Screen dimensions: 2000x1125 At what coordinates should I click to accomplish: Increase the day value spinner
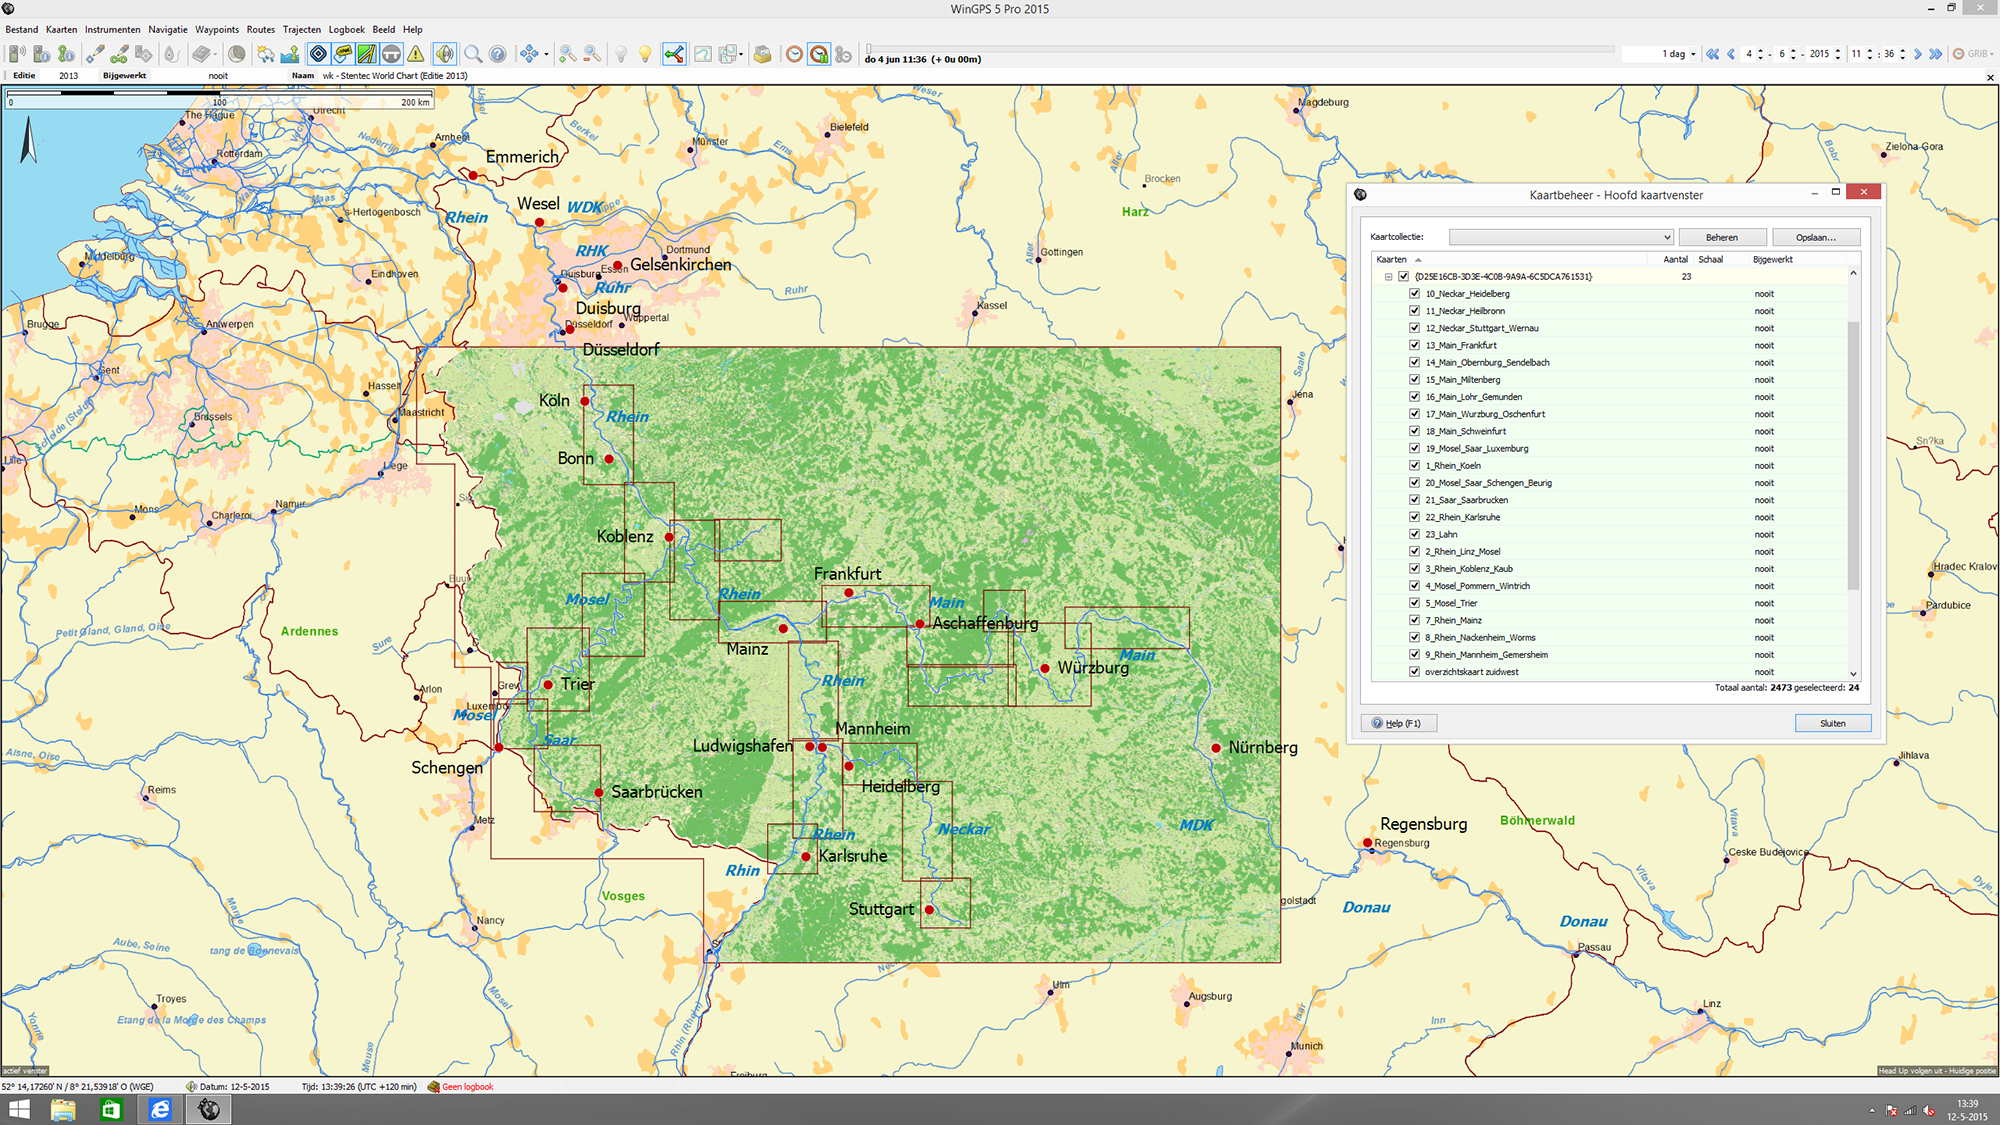point(1761,51)
